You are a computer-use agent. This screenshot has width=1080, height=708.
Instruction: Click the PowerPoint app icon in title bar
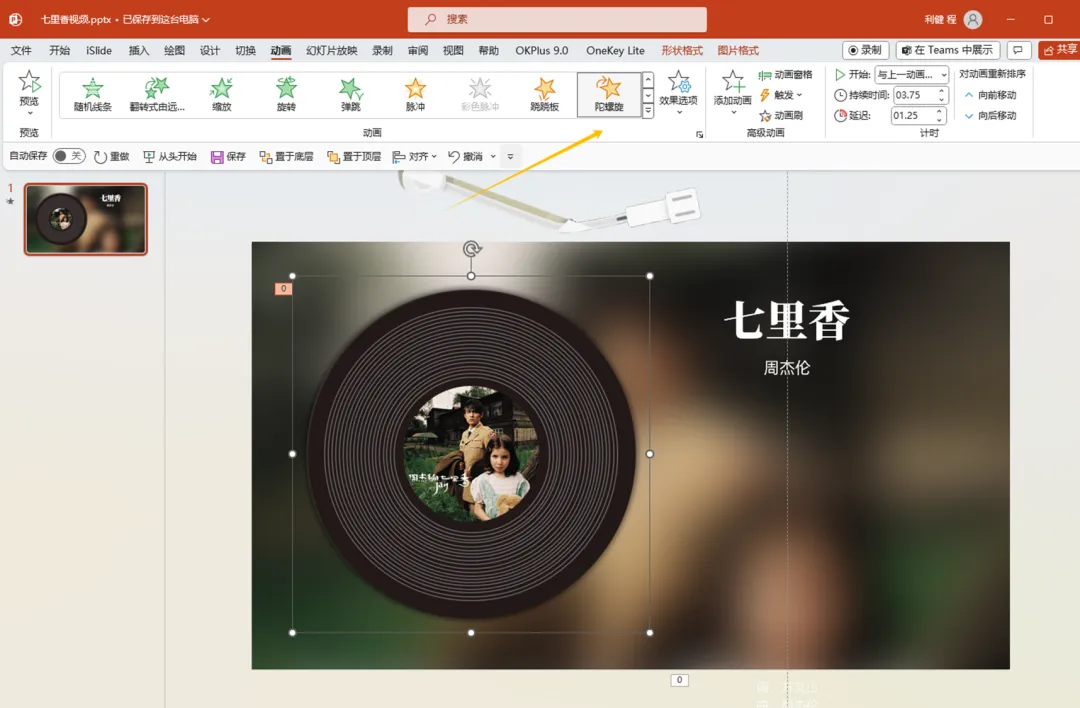click(x=15, y=19)
